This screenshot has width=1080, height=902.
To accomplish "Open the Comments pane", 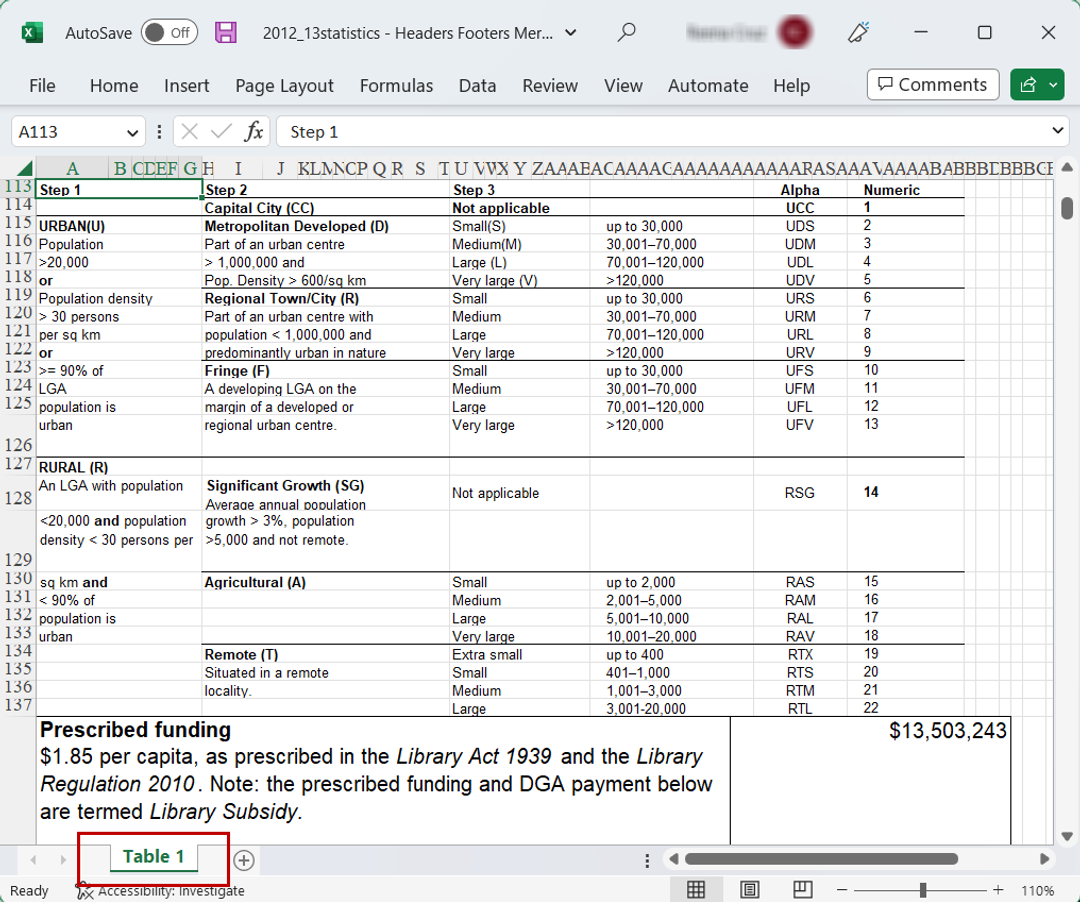I will tap(932, 84).
